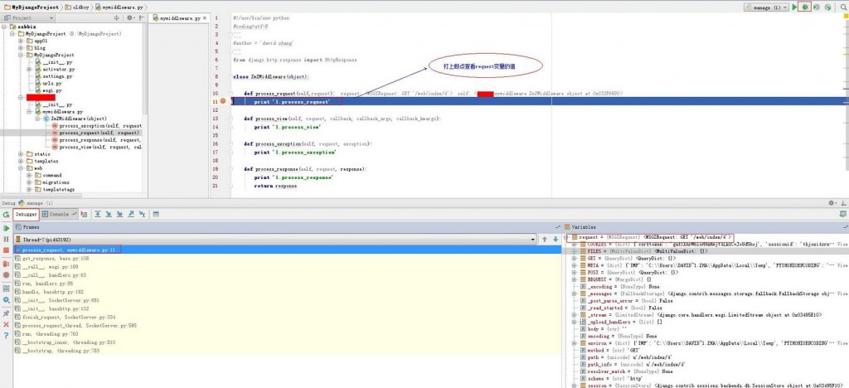This screenshot has width=849, height=388.
Task: Open settings.py in project tree
Action: (53, 76)
